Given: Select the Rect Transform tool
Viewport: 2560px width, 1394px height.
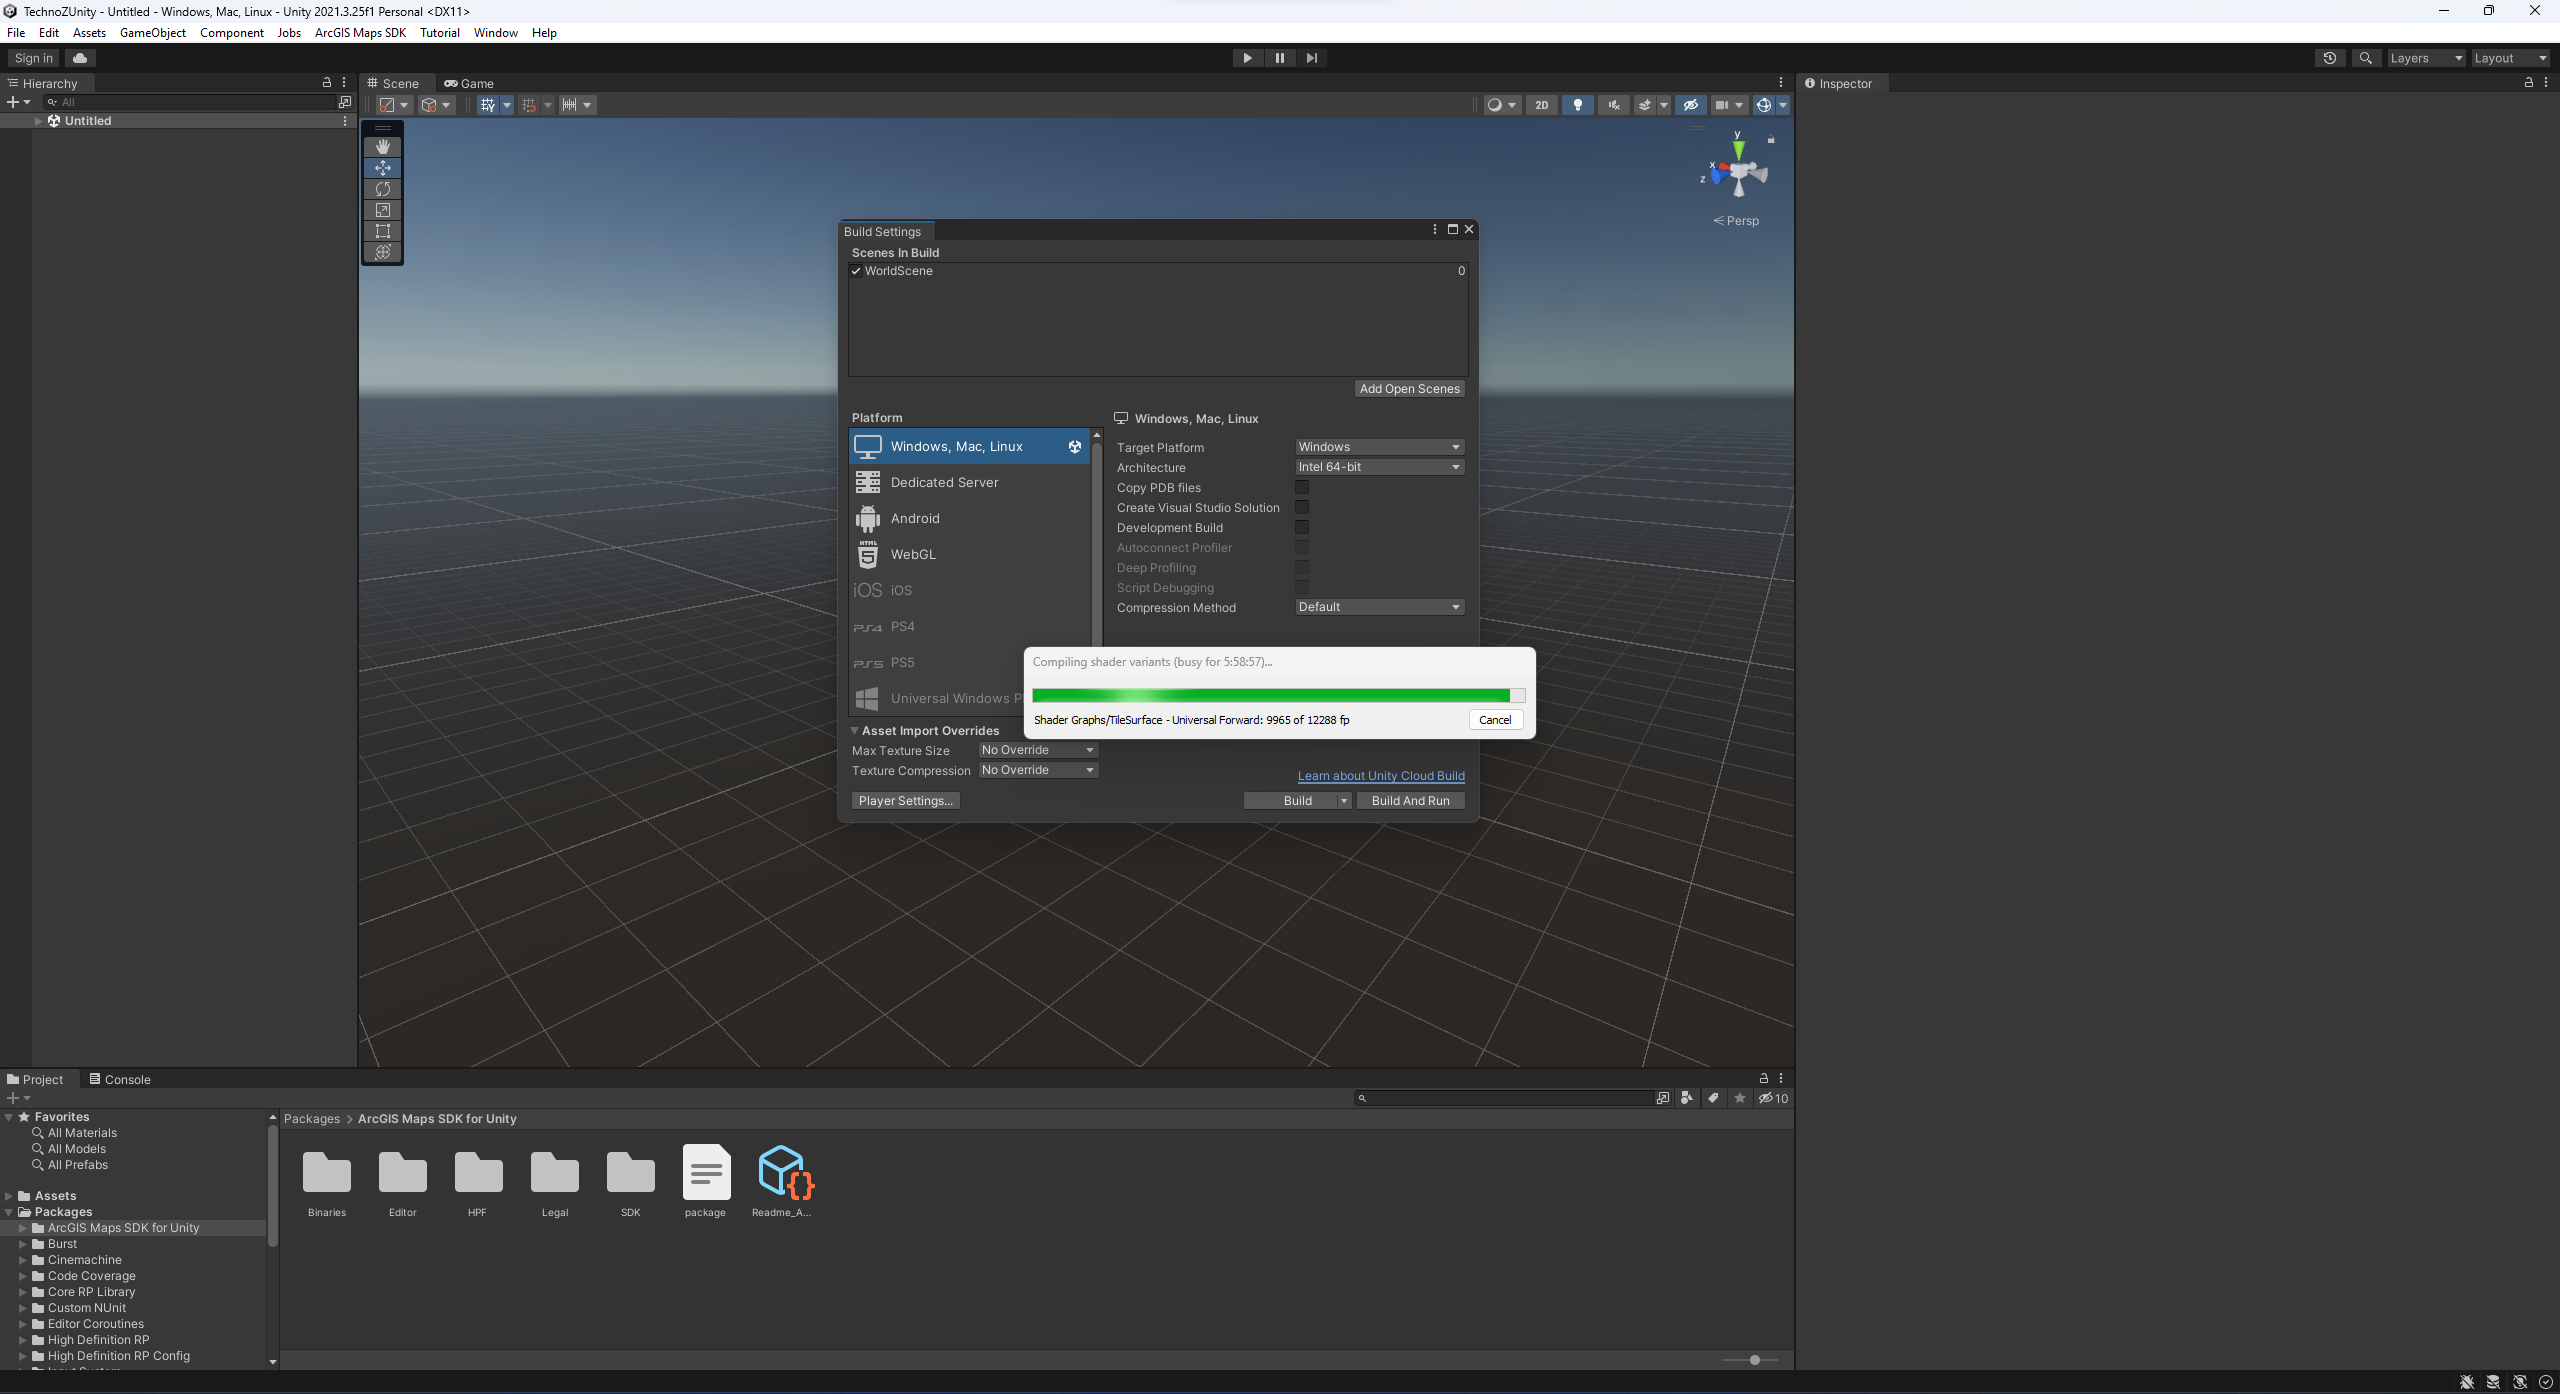Looking at the screenshot, I should tap(382, 231).
